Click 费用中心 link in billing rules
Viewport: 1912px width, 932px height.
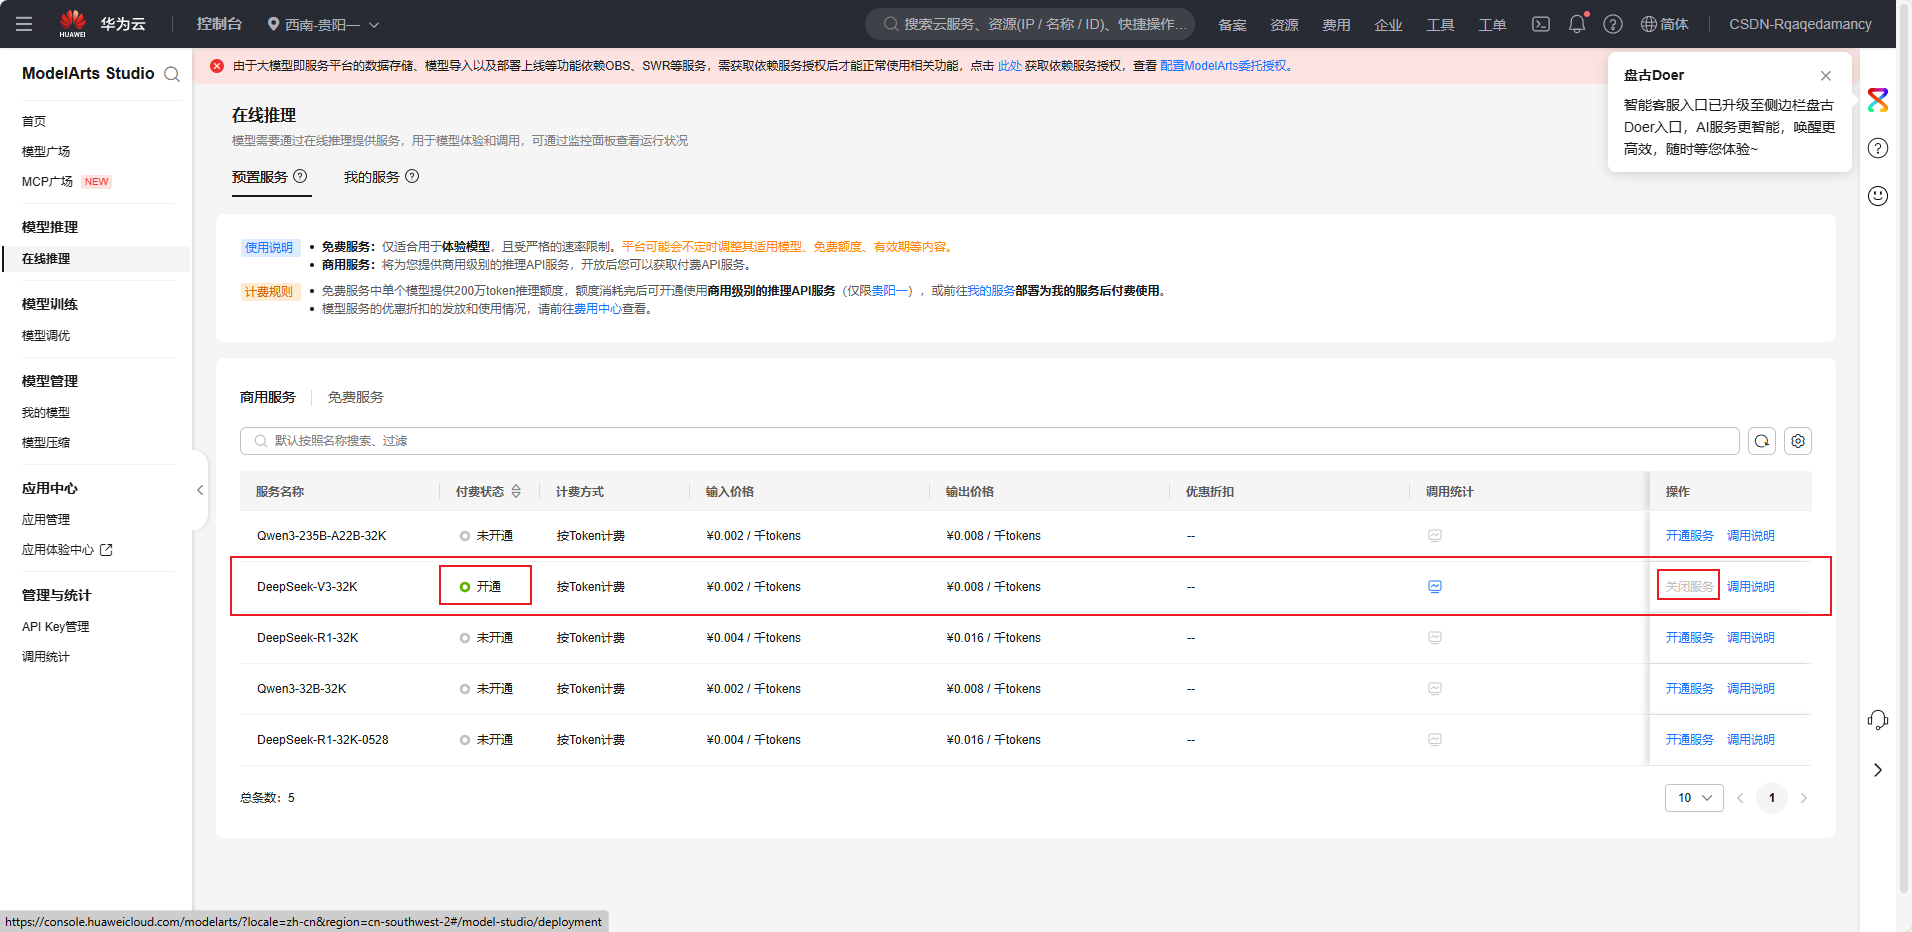point(598,309)
